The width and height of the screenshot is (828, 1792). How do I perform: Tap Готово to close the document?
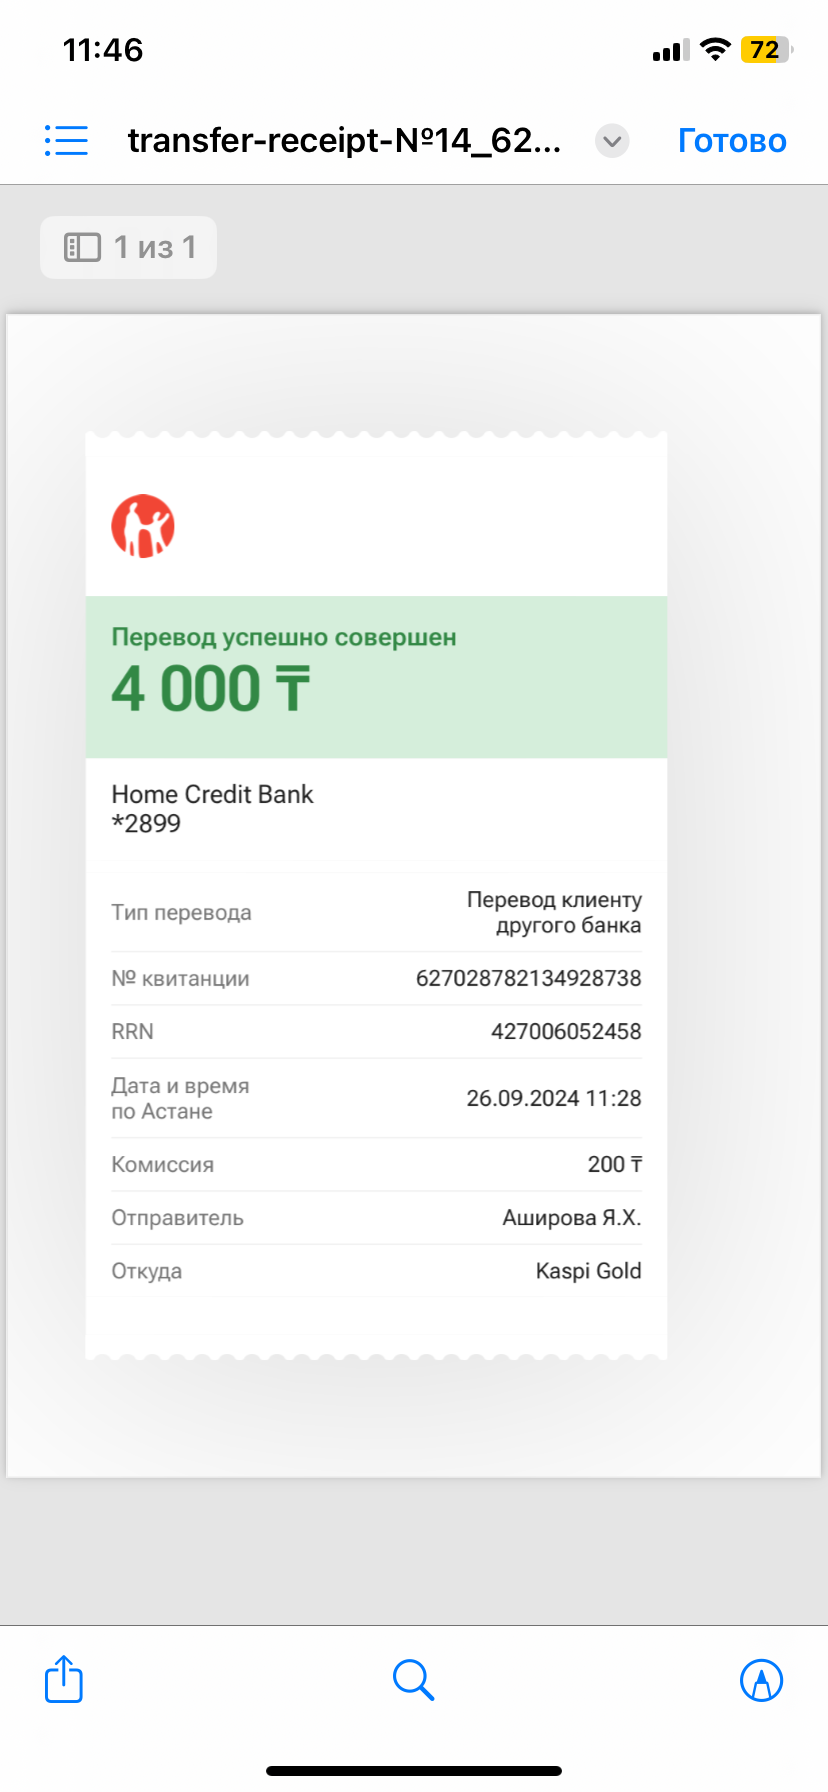tap(732, 141)
